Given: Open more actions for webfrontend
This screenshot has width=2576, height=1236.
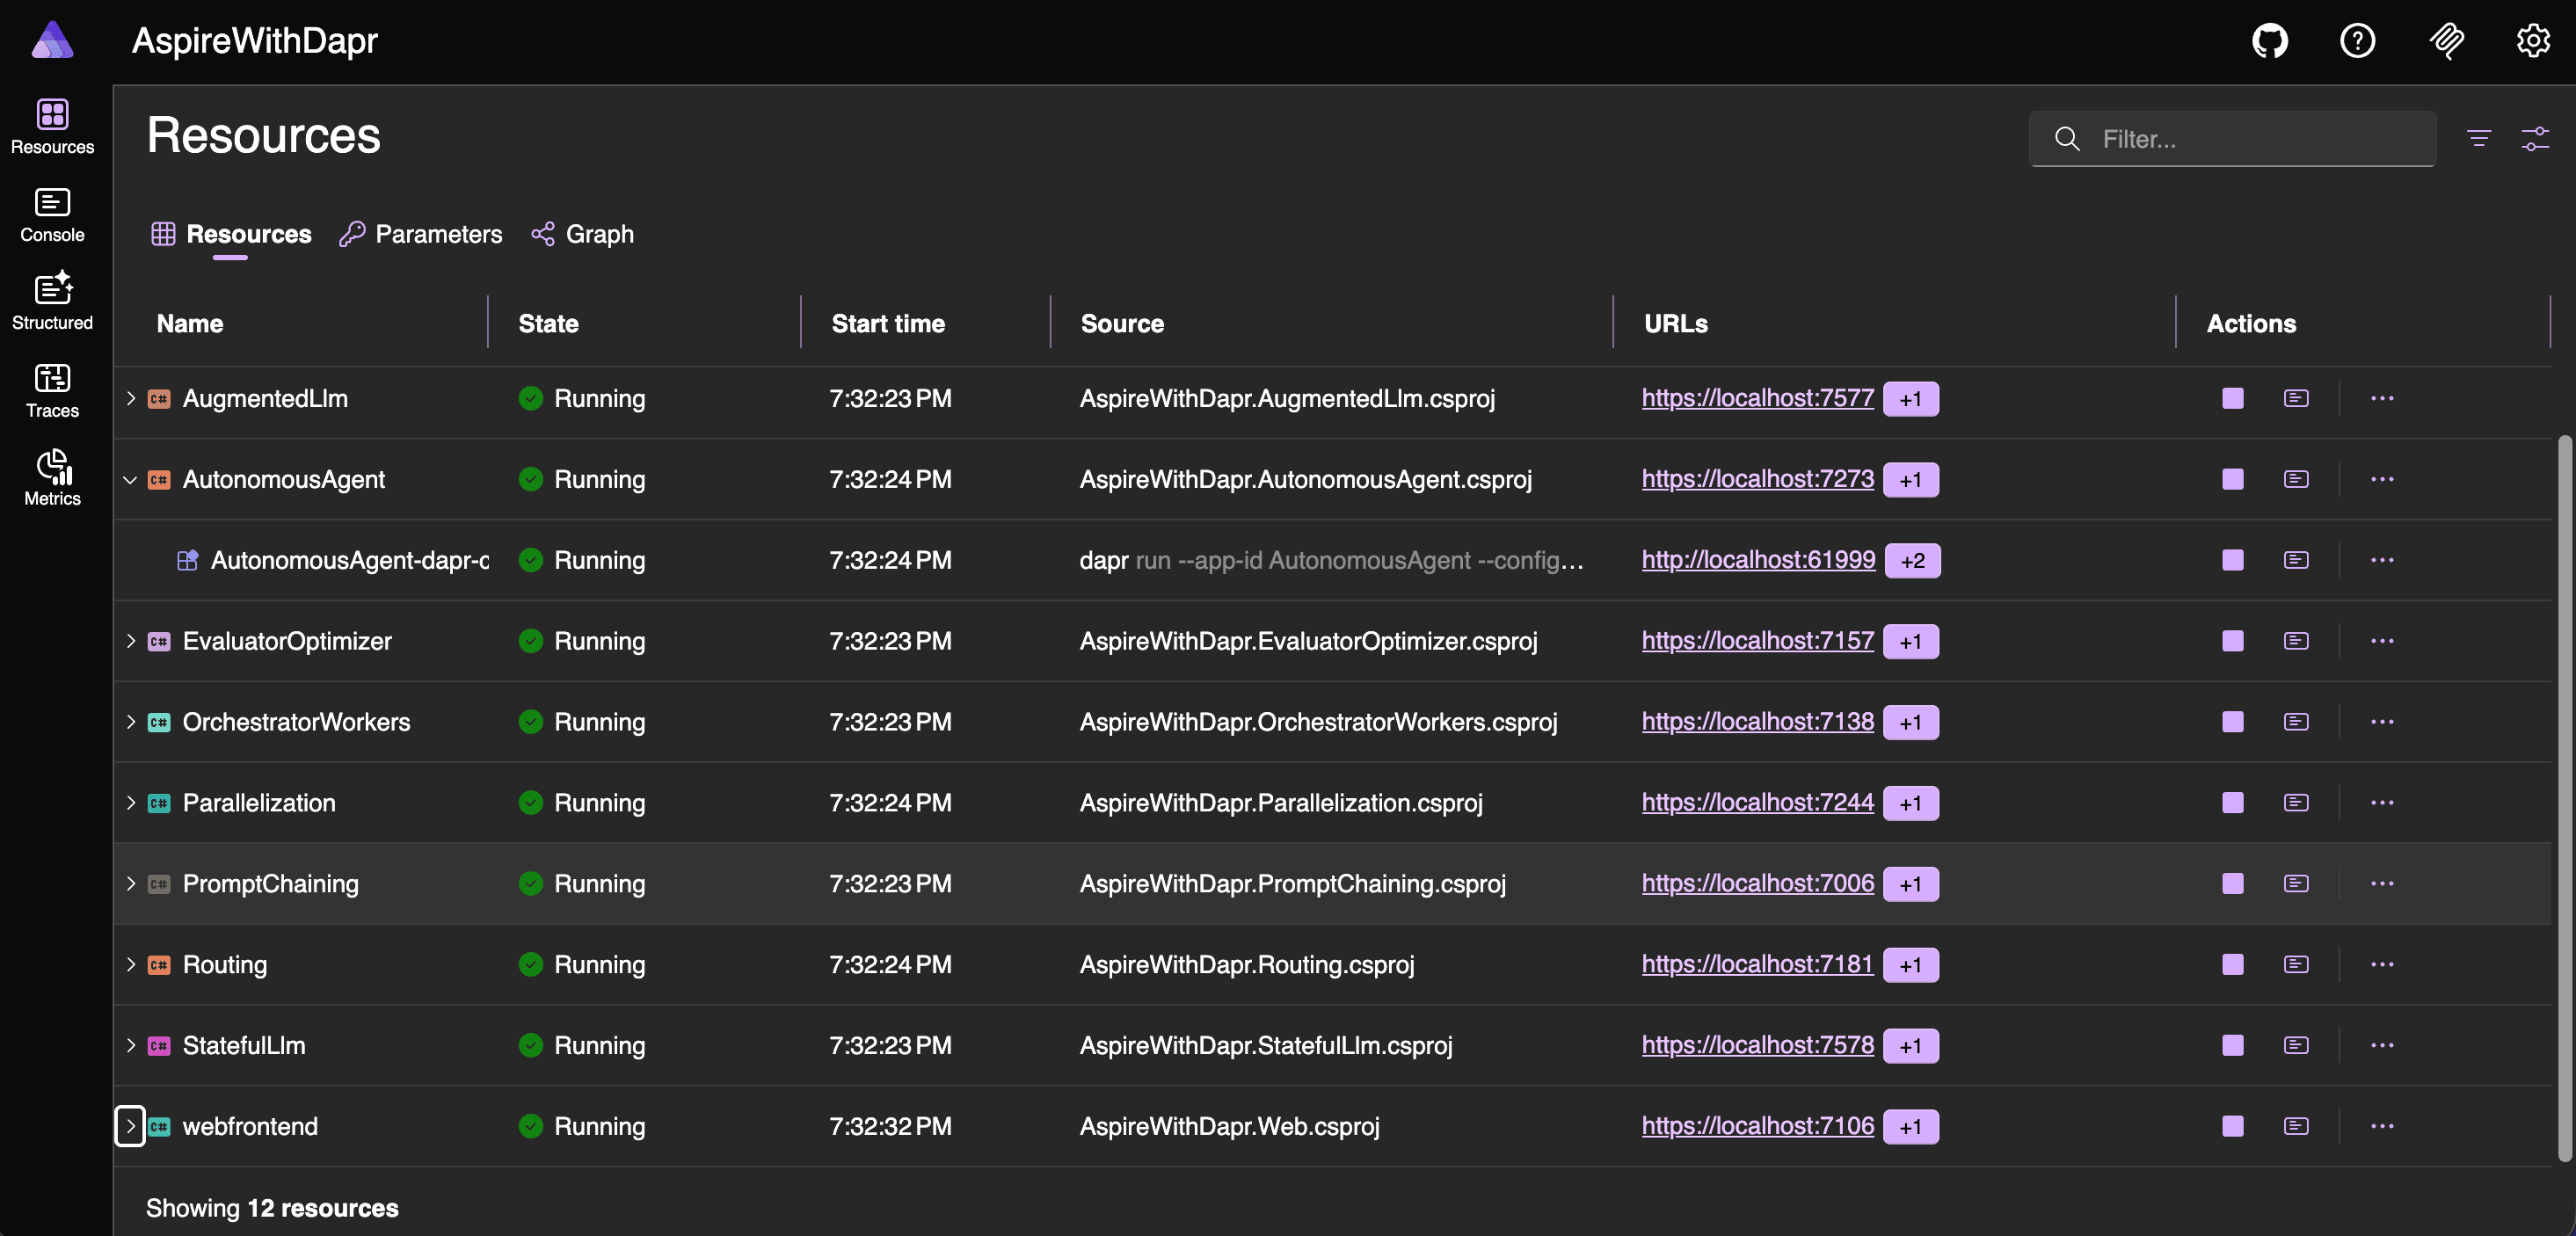Looking at the screenshot, I should [x=2382, y=1127].
